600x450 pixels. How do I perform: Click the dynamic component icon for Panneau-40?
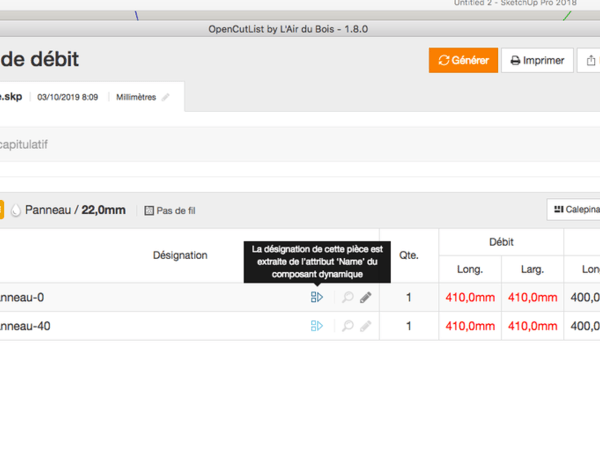click(316, 326)
